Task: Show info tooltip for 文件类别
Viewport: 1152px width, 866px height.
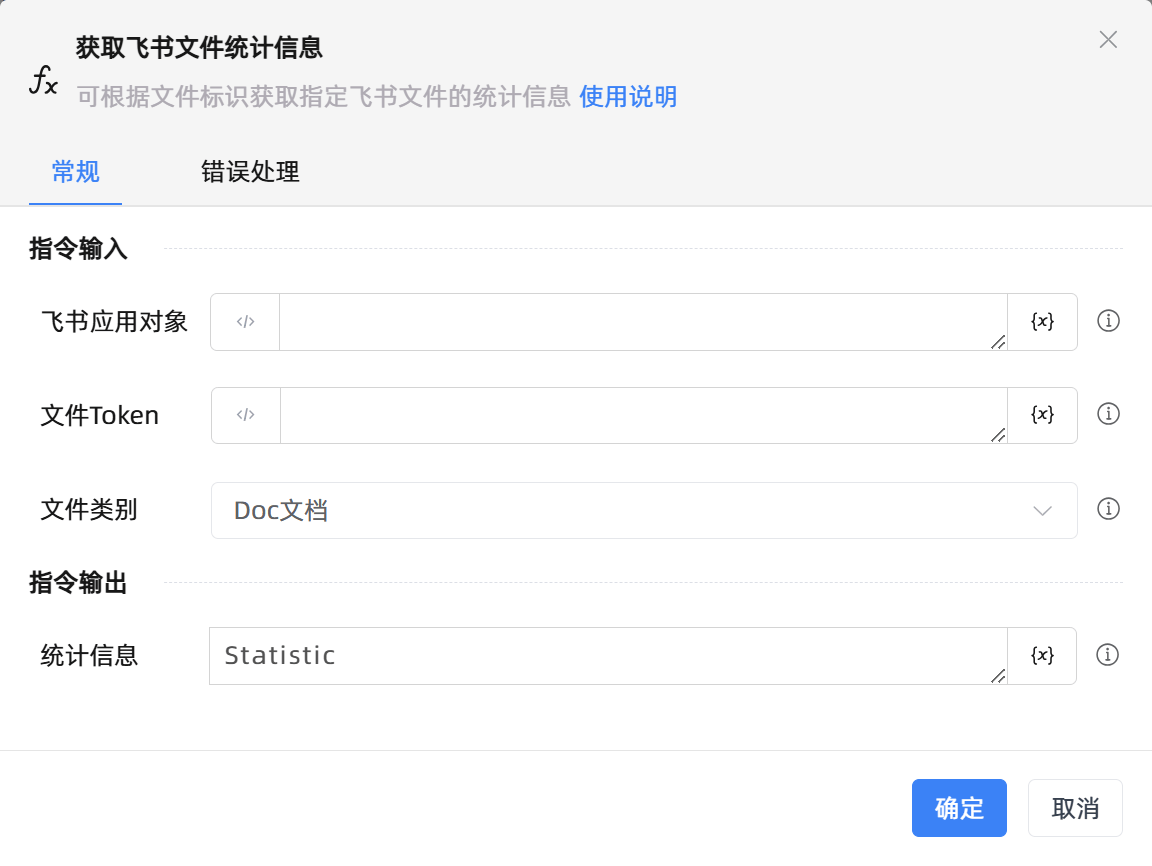Action: (1108, 509)
